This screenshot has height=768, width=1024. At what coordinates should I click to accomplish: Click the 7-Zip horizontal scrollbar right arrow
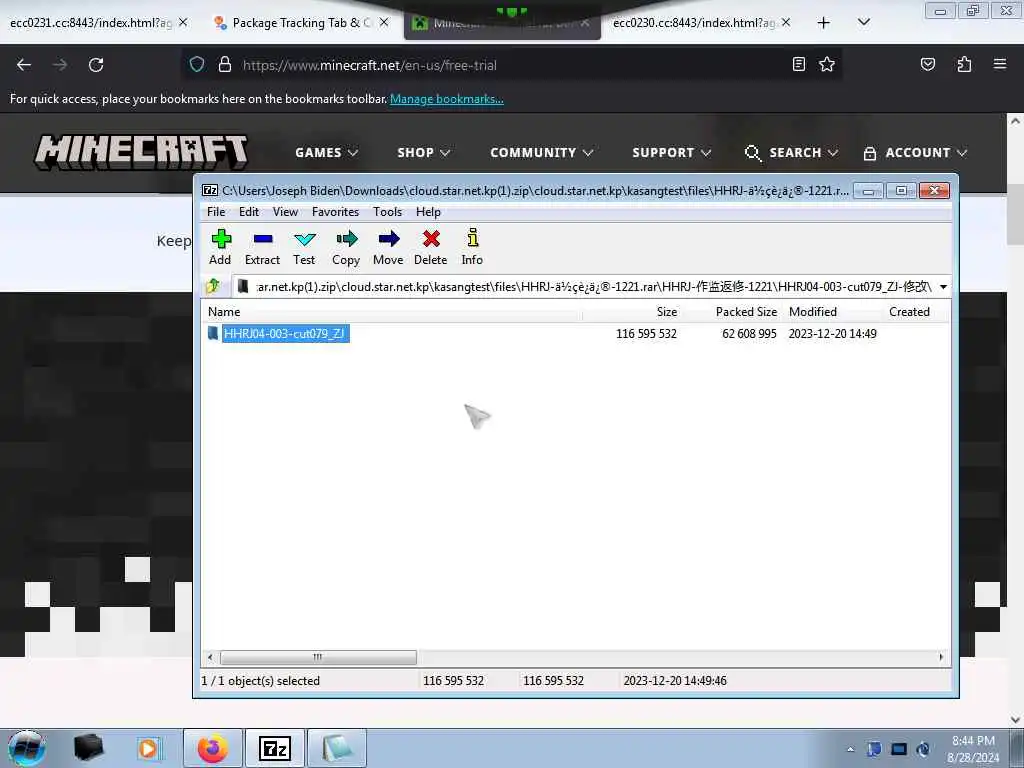pyautogui.click(x=941, y=657)
